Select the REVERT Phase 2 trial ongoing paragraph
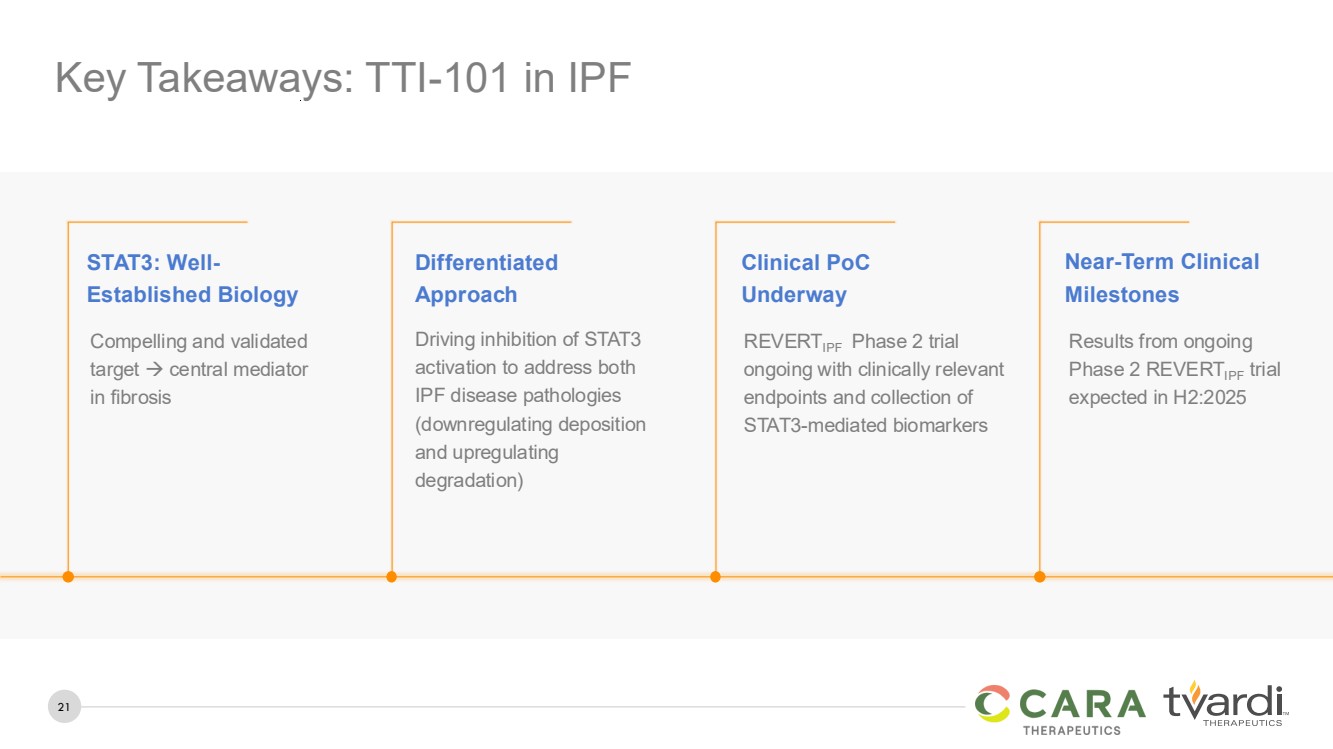The width and height of the screenshot is (1333, 749). (x=873, y=383)
